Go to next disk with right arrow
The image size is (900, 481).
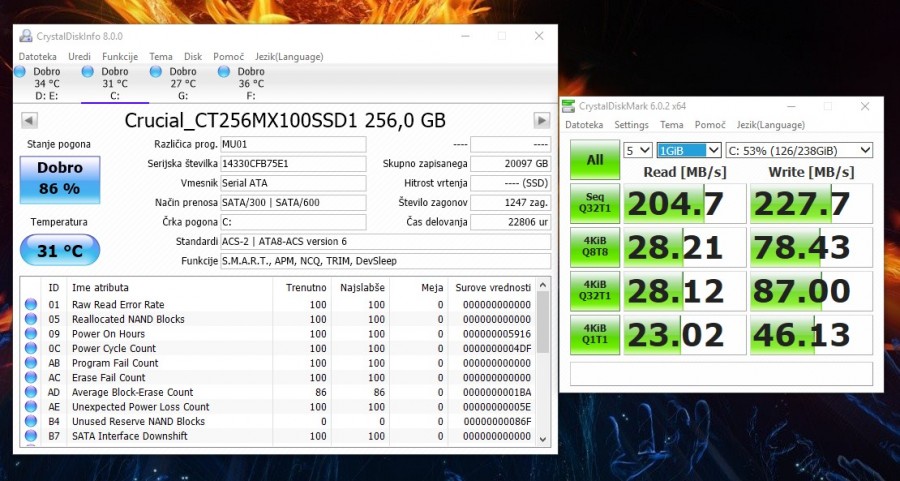coord(542,121)
